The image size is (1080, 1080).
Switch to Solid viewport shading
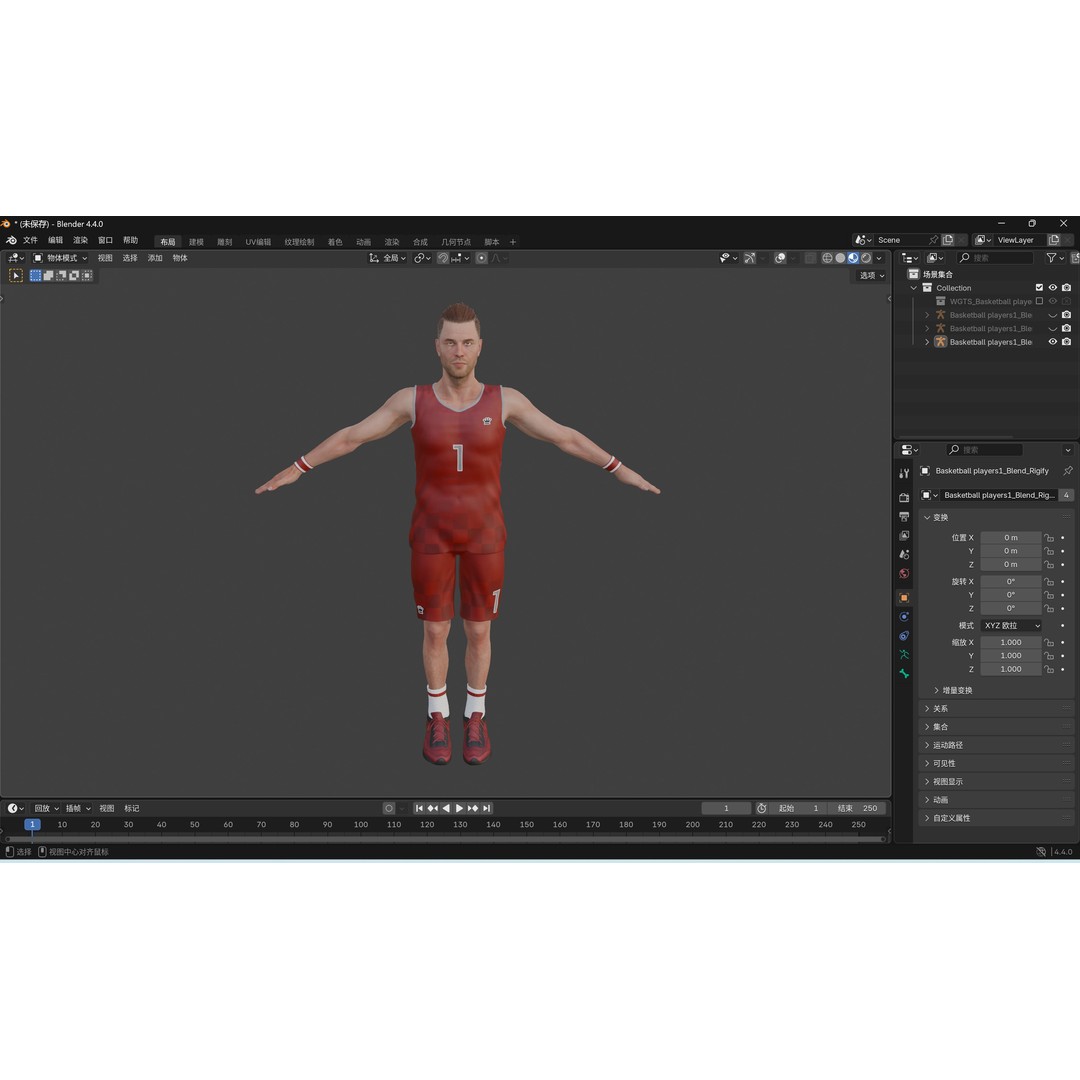pos(840,258)
